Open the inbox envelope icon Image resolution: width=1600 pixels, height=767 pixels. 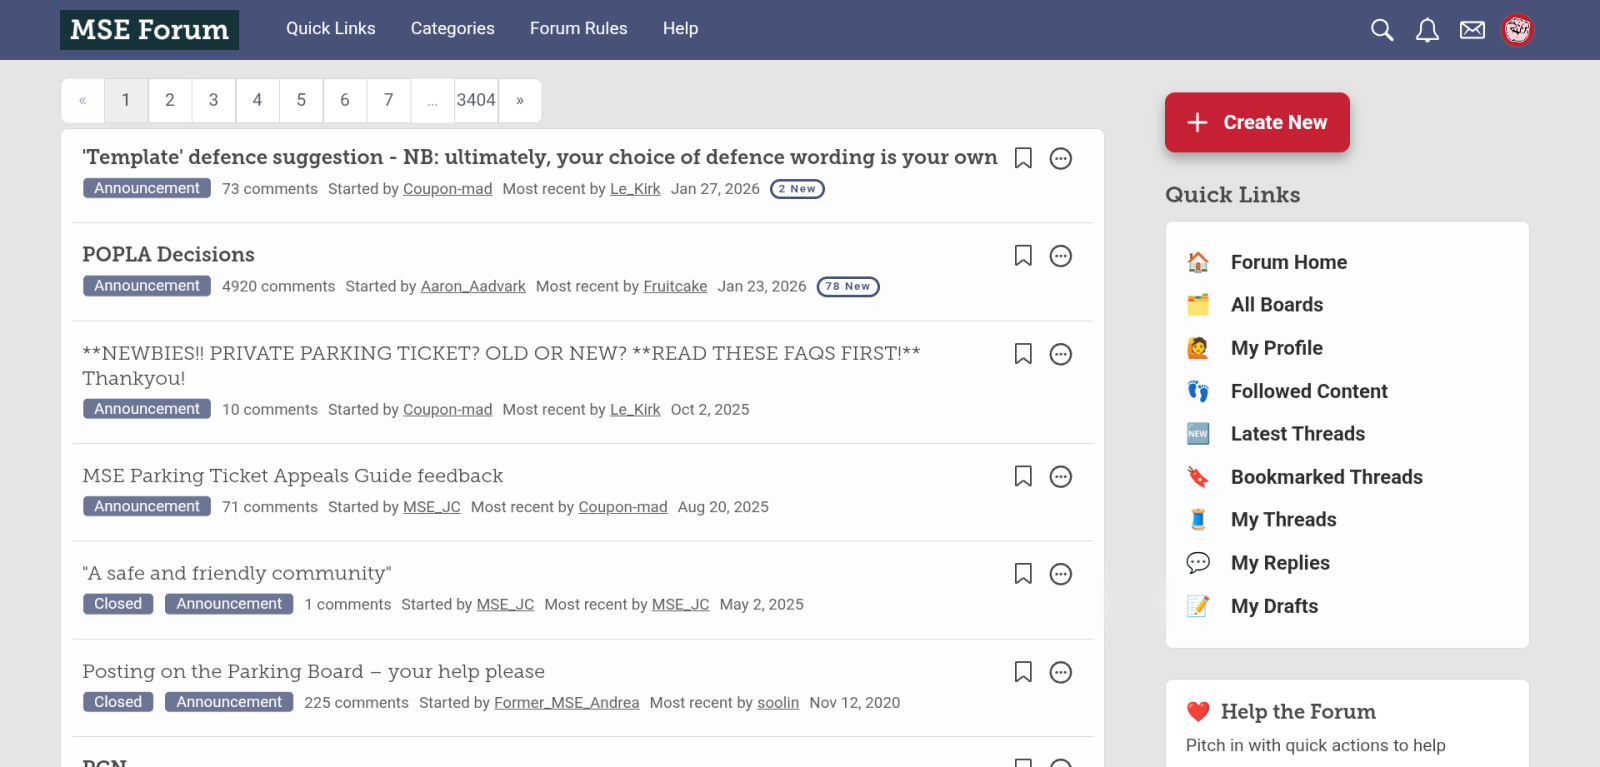click(1472, 30)
